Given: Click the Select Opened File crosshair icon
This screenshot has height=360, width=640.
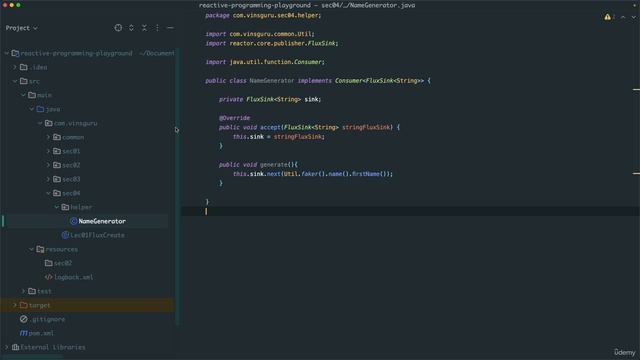Looking at the screenshot, I should [118, 28].
